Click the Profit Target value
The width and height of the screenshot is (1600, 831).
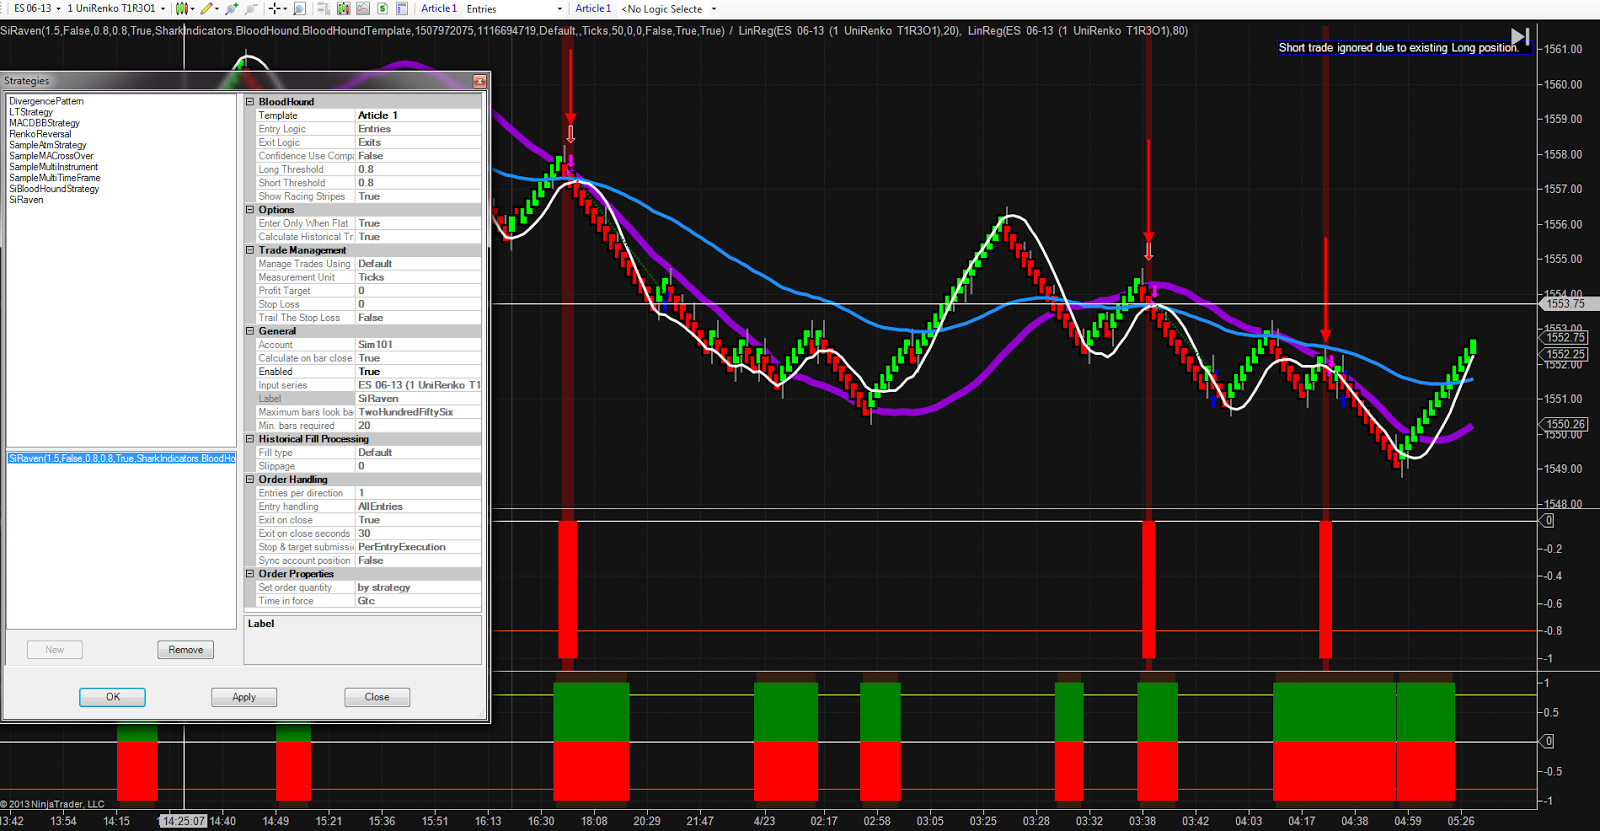click(418, 291)
